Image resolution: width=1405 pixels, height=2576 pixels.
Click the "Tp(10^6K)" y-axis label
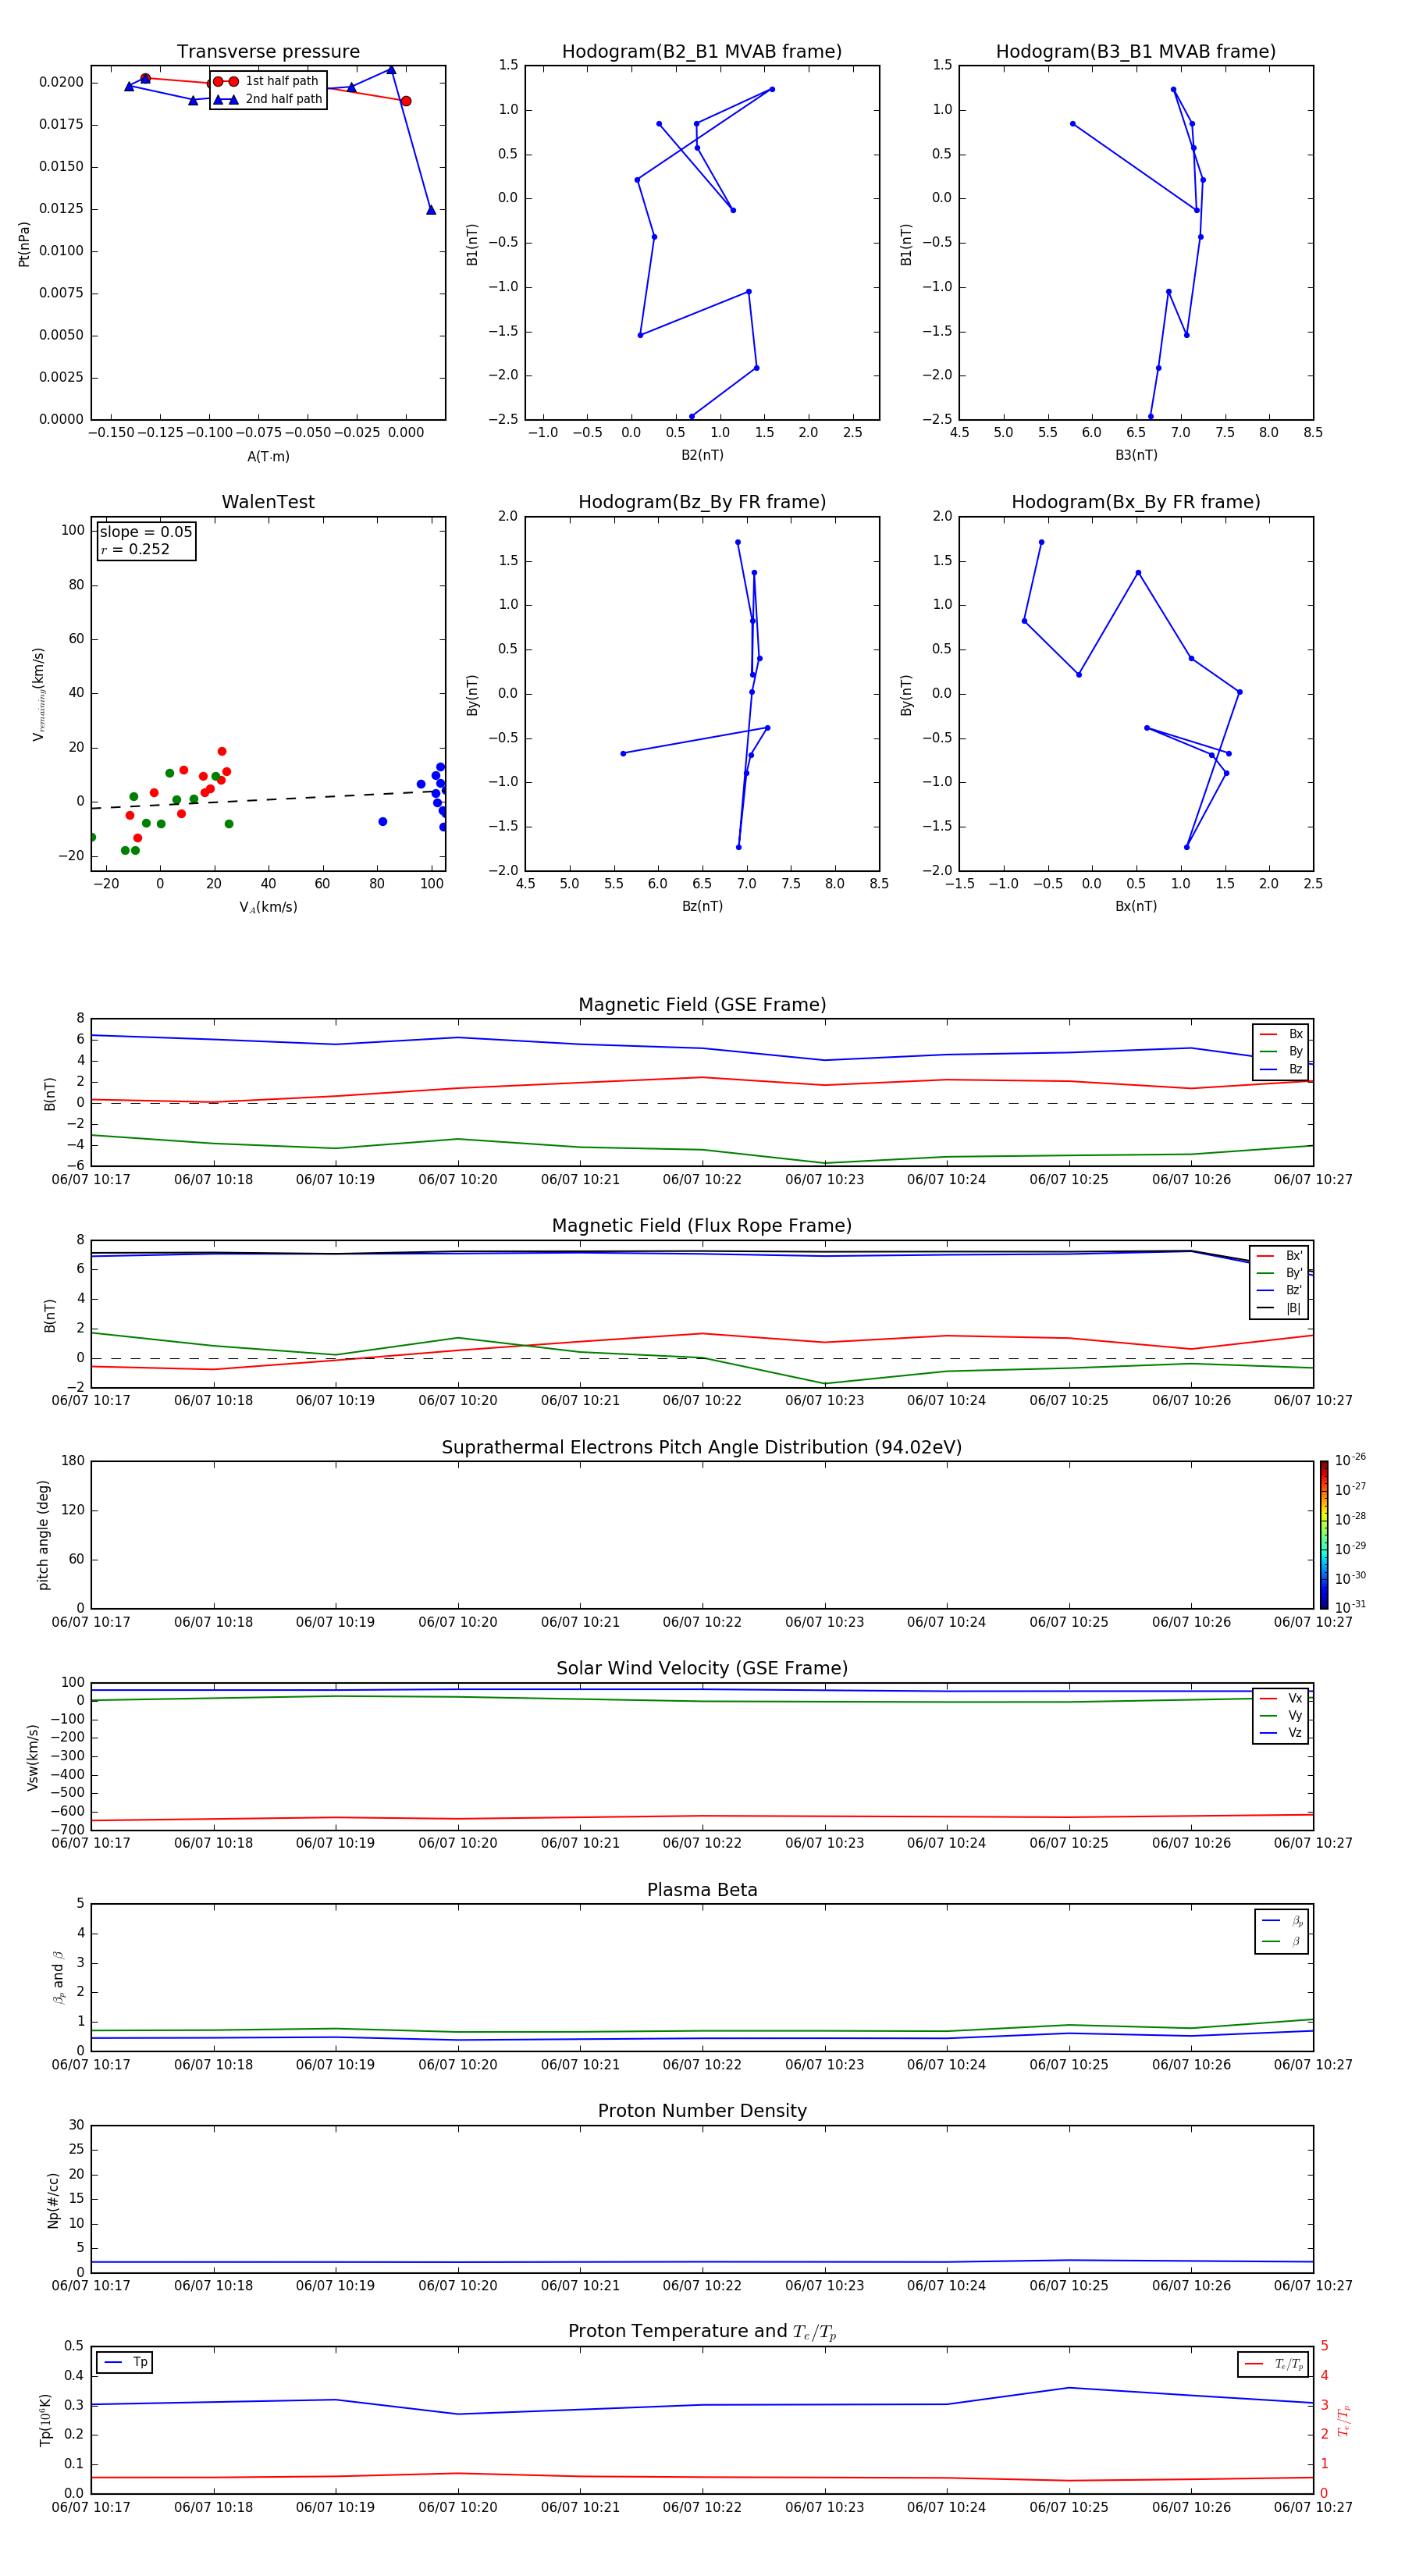pos(45,2420)
